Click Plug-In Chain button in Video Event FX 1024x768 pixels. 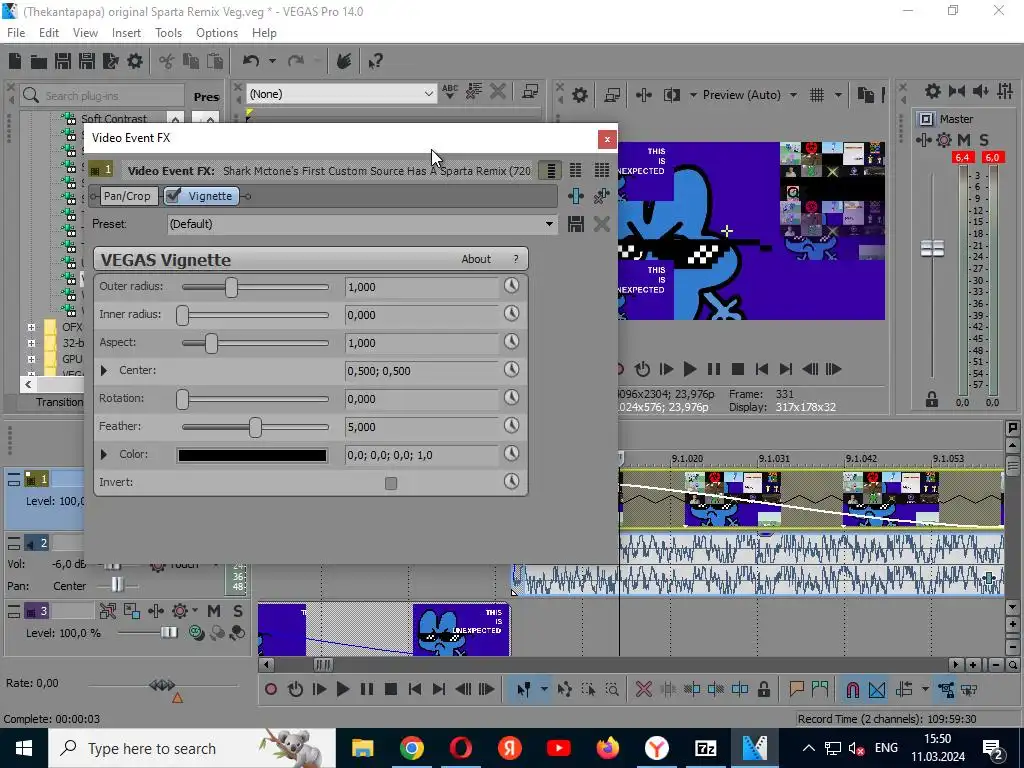(x=575, y=196)
